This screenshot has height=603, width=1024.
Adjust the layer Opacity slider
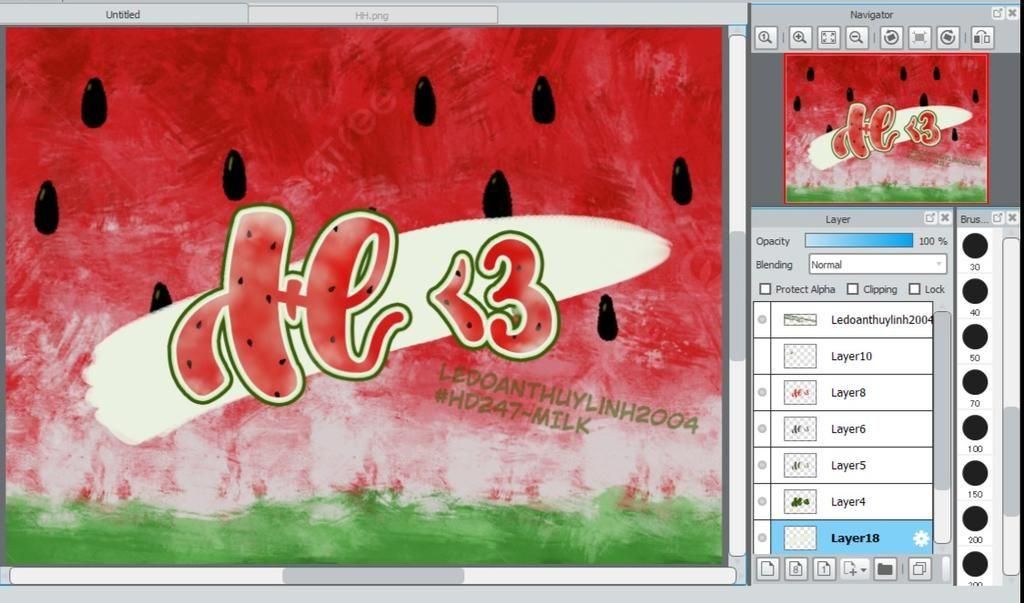pos(859,241)
